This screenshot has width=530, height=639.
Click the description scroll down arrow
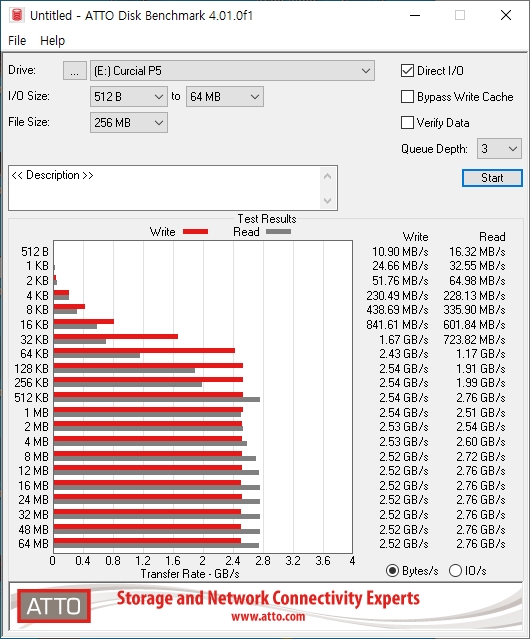327,200
